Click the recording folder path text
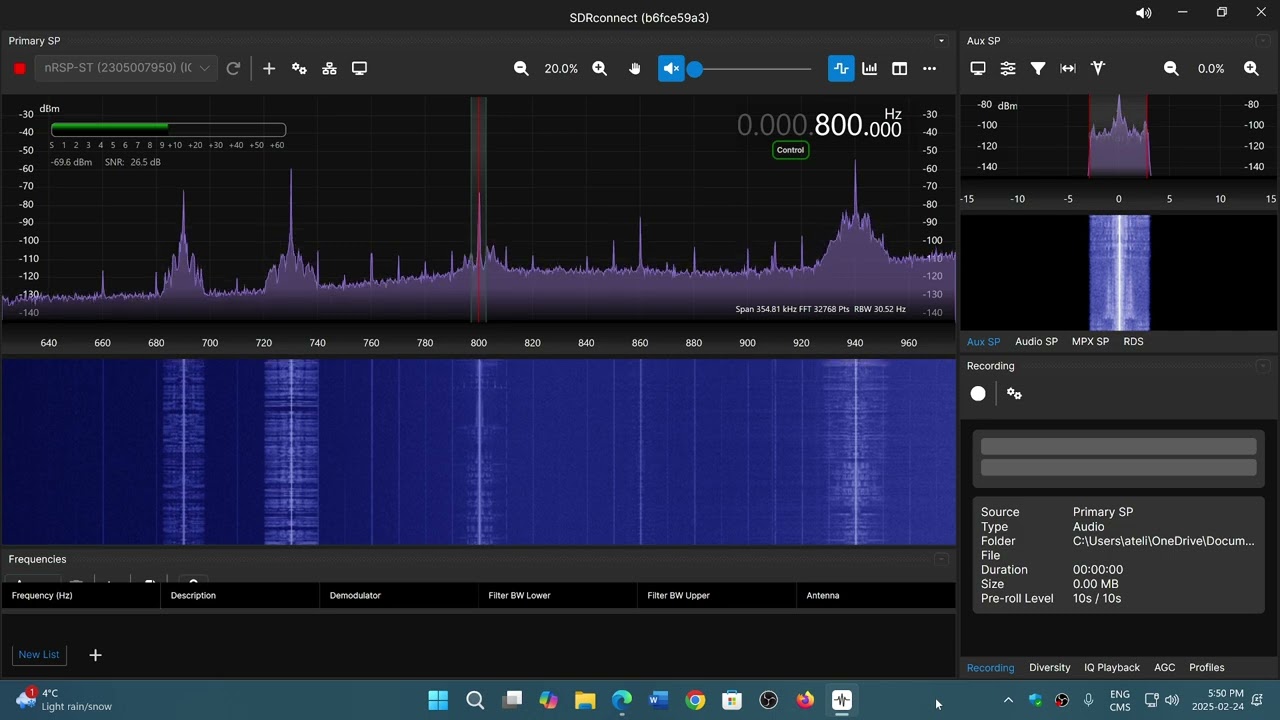Viewport: 1280px width, 720px height. 1163,541
